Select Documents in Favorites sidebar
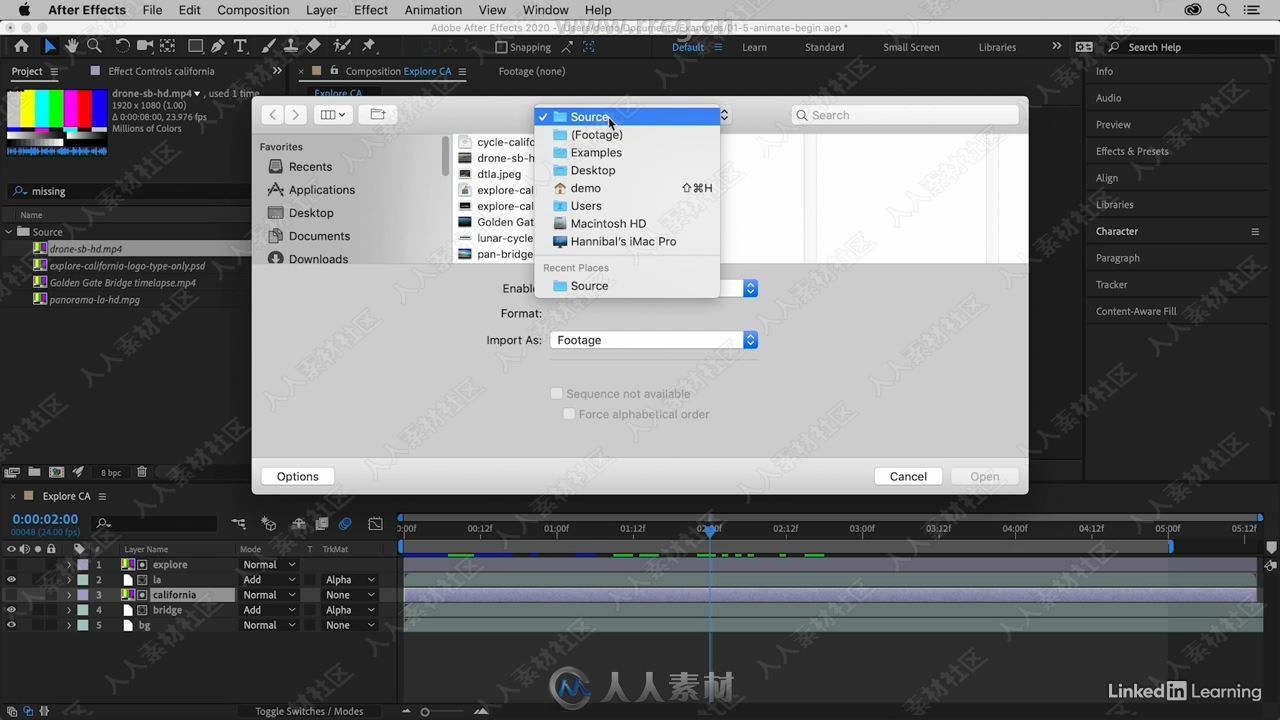The width and height of the screenshot is (1280, 720). [x=319, y=236]
